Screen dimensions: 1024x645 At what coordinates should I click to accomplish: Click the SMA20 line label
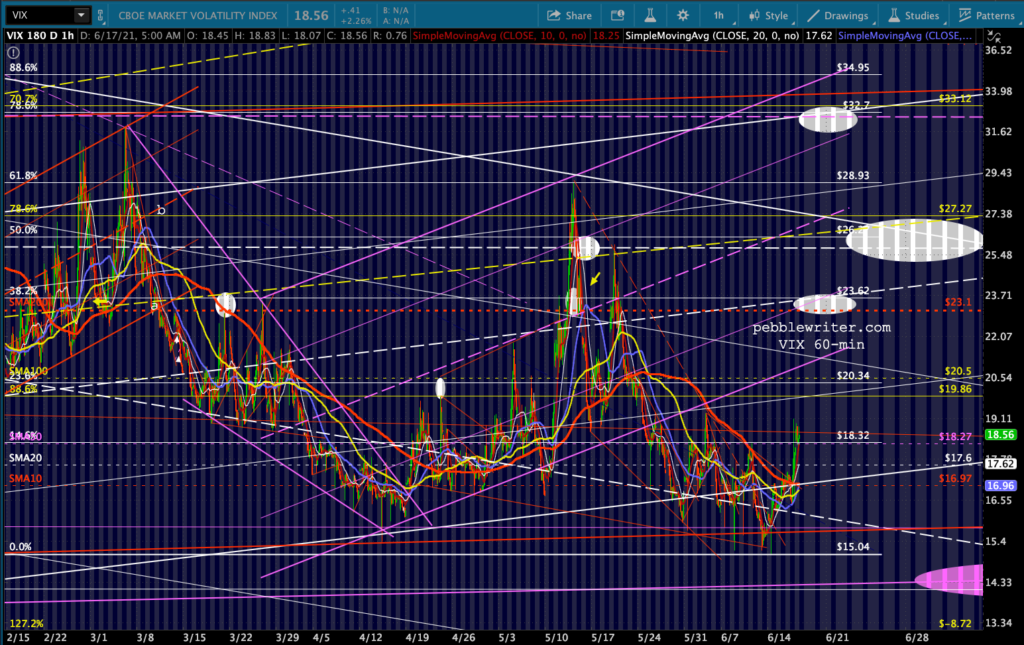pos(25,458)
